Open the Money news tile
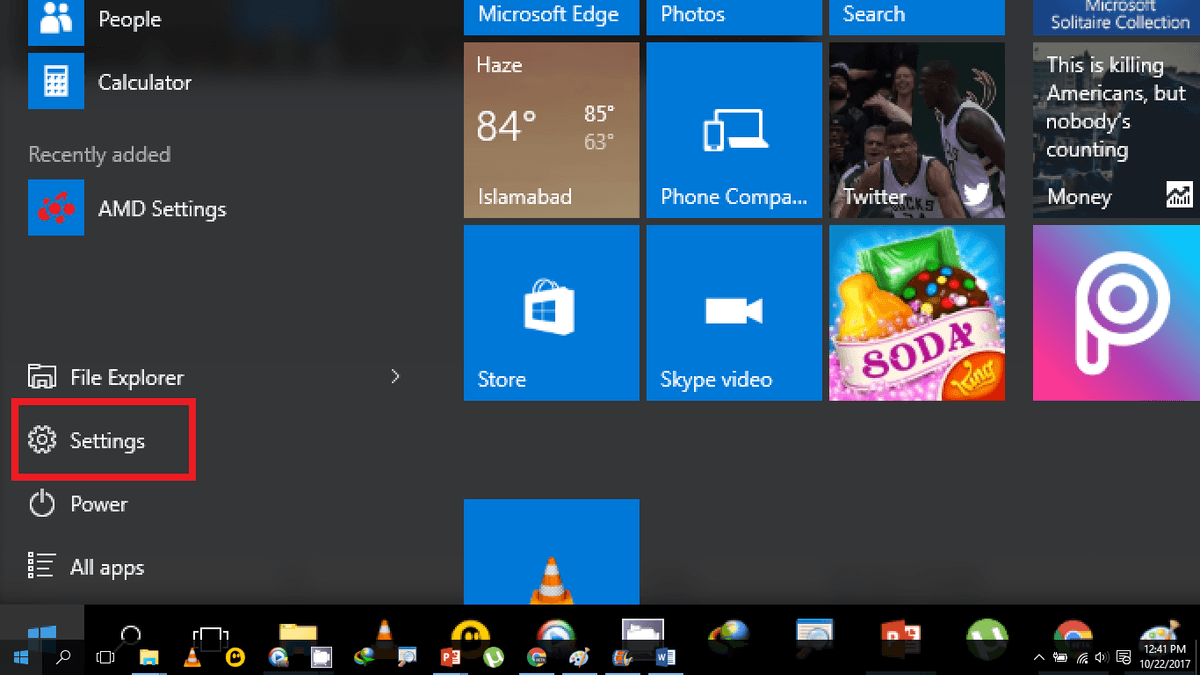The width and height of the screenshot is (1200, 675). tap(1116, 130)
